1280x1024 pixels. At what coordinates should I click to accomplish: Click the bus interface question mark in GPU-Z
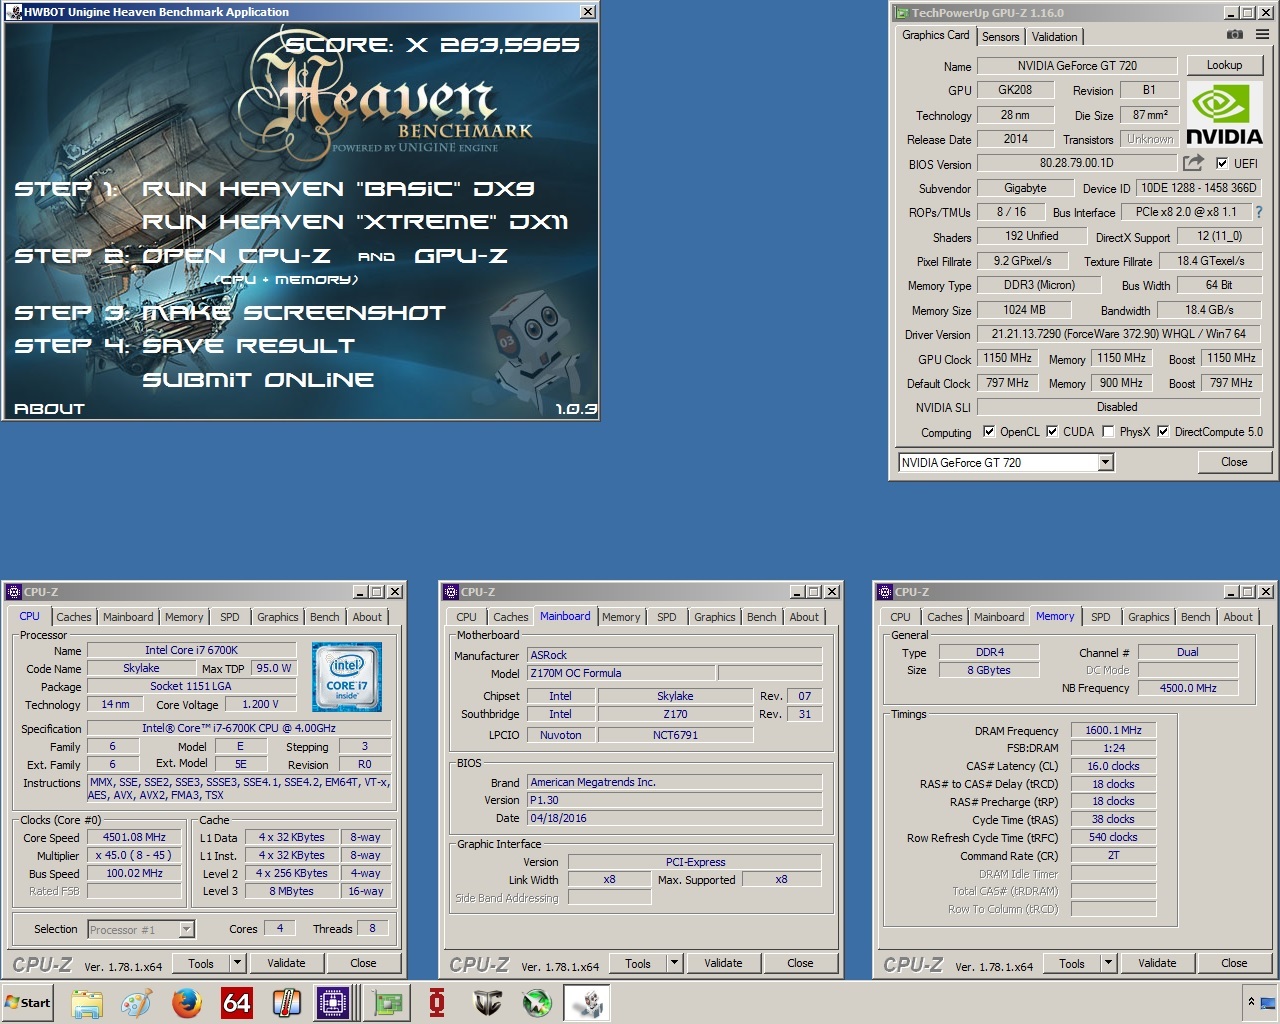tap(1259, 212)
